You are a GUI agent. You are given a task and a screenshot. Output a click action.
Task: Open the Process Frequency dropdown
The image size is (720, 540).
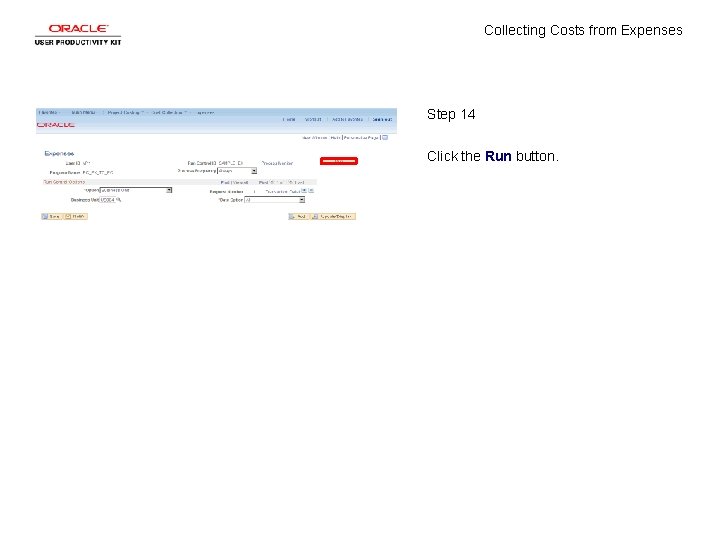tap(237, 171)
